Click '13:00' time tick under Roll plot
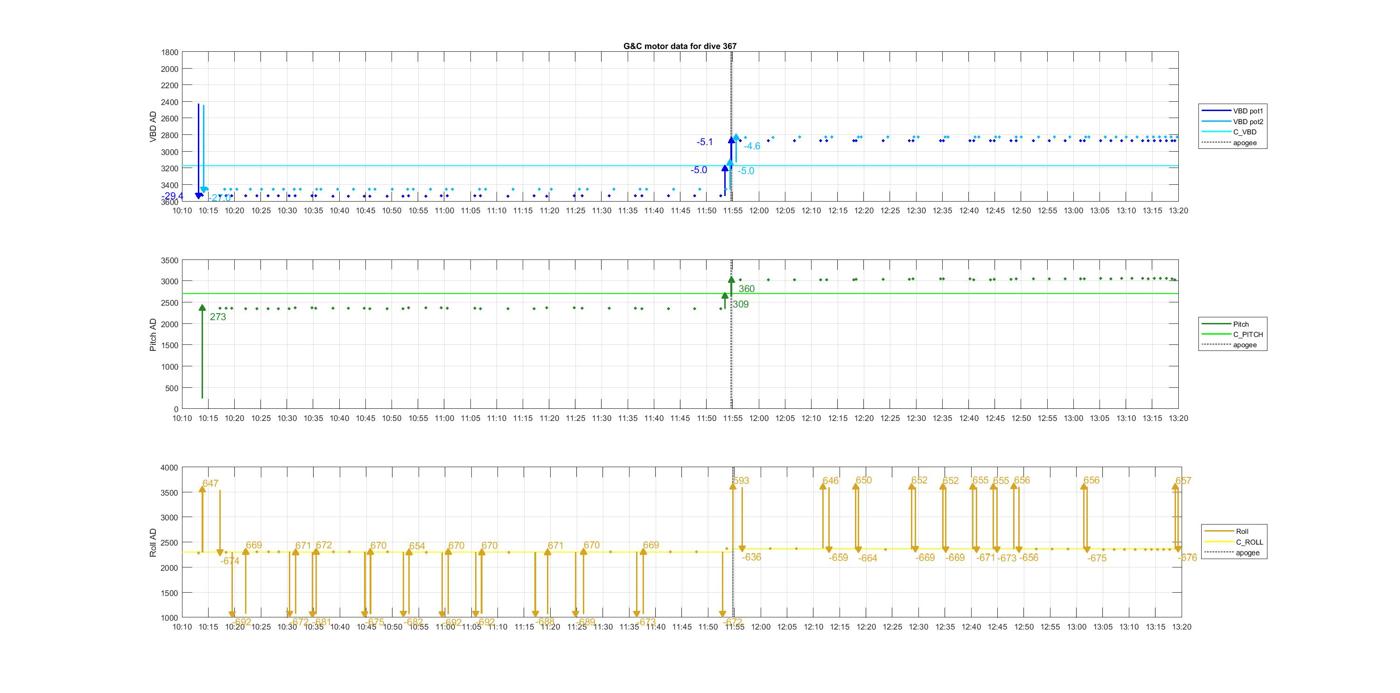Viewport: 1400px width, 693px height. coord(1074,626)
